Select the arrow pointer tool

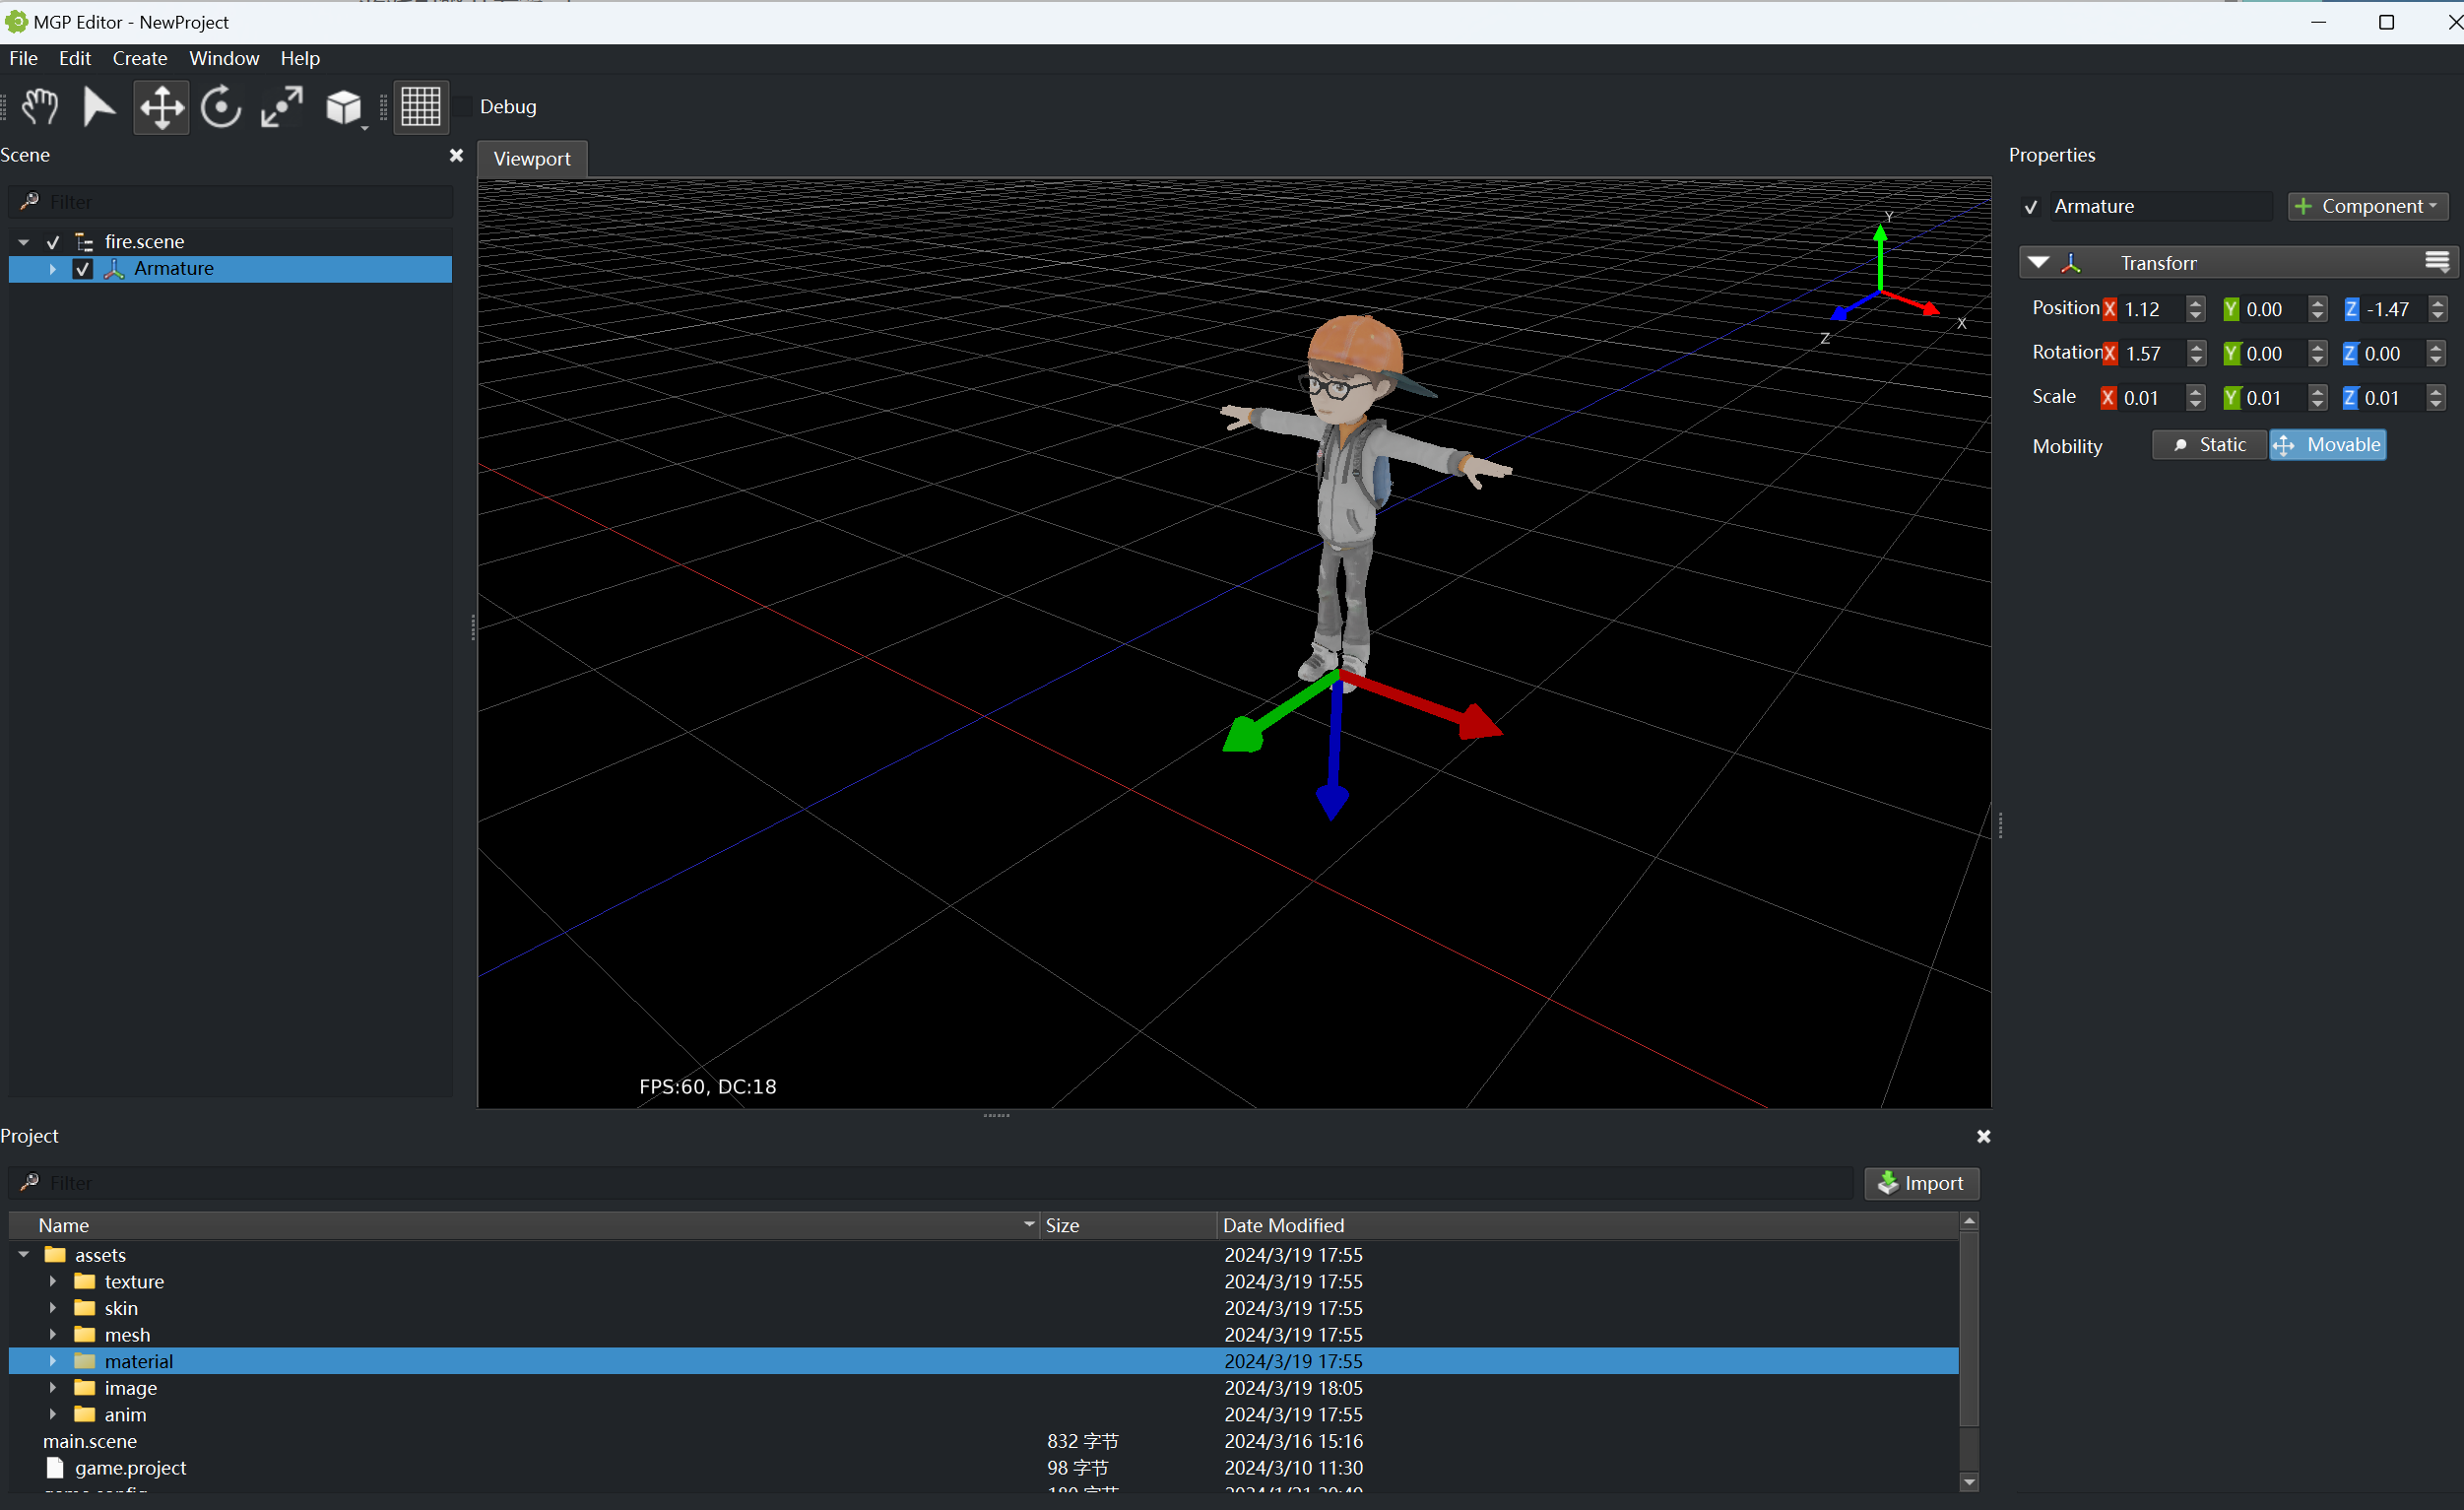98,107
